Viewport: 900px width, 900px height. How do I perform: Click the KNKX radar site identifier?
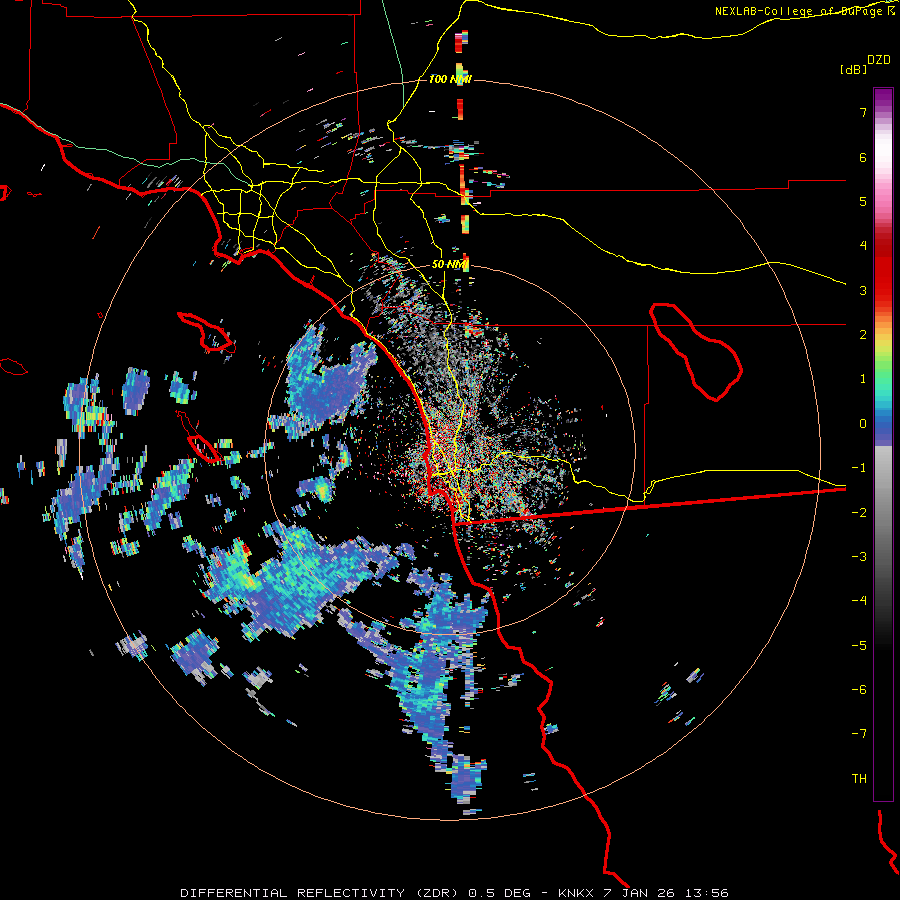[577, 893]
